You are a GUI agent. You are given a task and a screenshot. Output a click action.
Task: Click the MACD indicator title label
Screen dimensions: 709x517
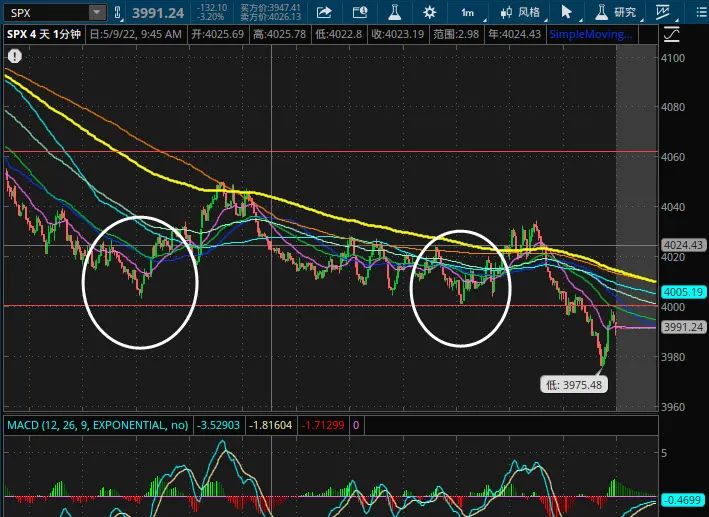(x=99, y=426)
